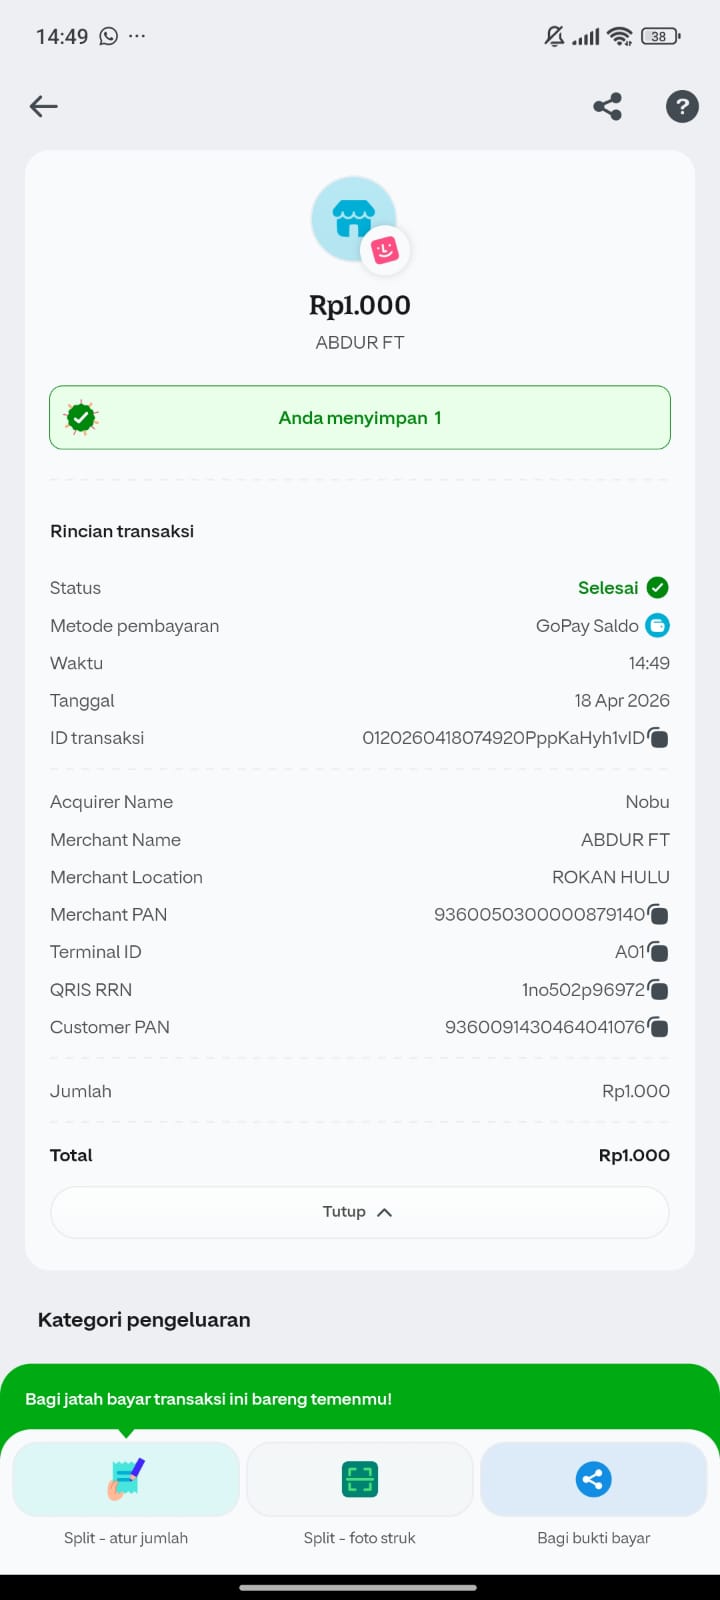The image size is (720, 1600).
Task: Open help with question mark icon
Action: click(x=682, y=106)
